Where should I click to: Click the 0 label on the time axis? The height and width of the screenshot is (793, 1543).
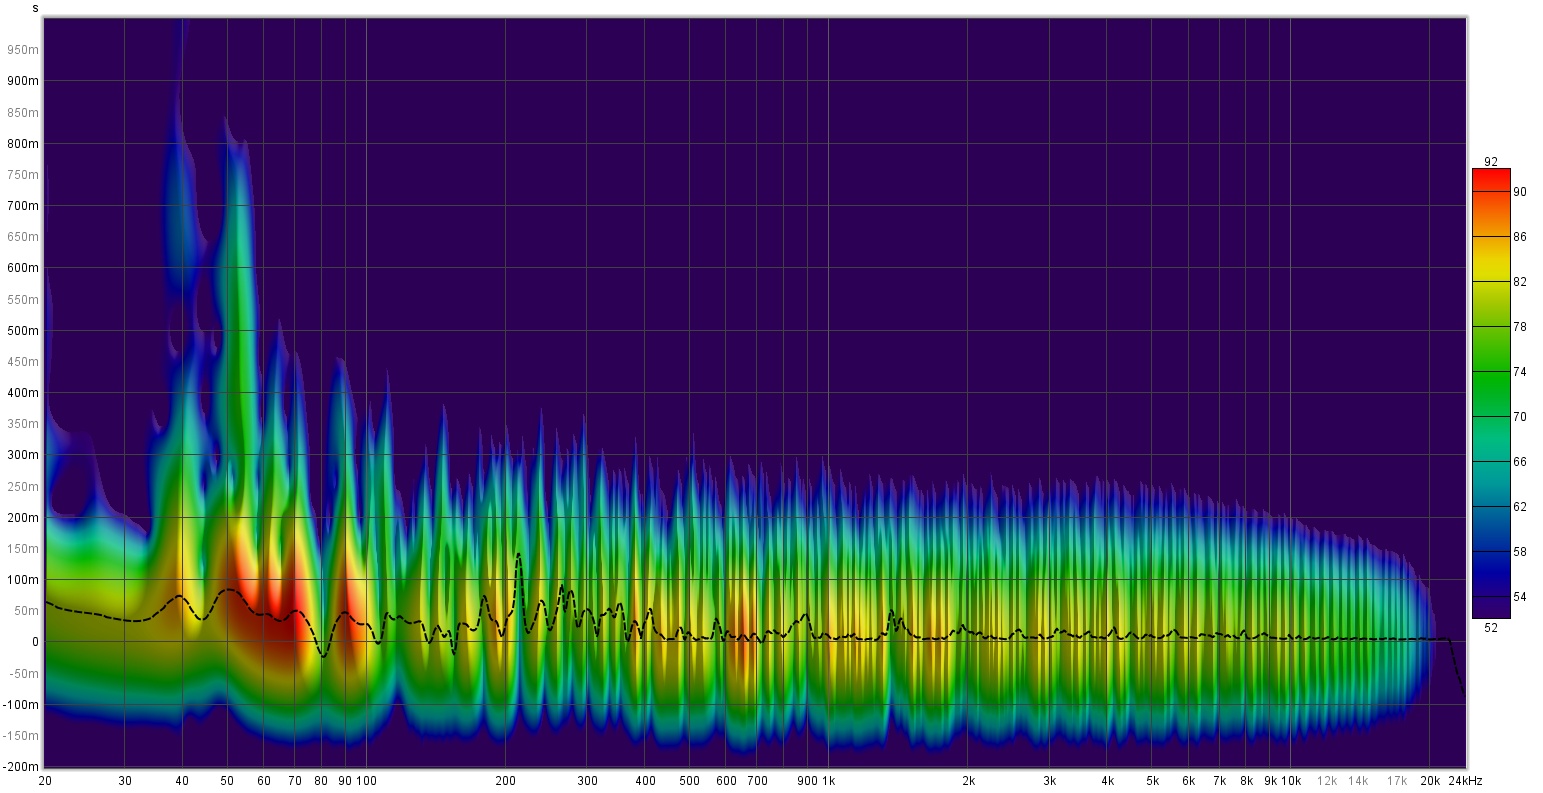[35, 642]
